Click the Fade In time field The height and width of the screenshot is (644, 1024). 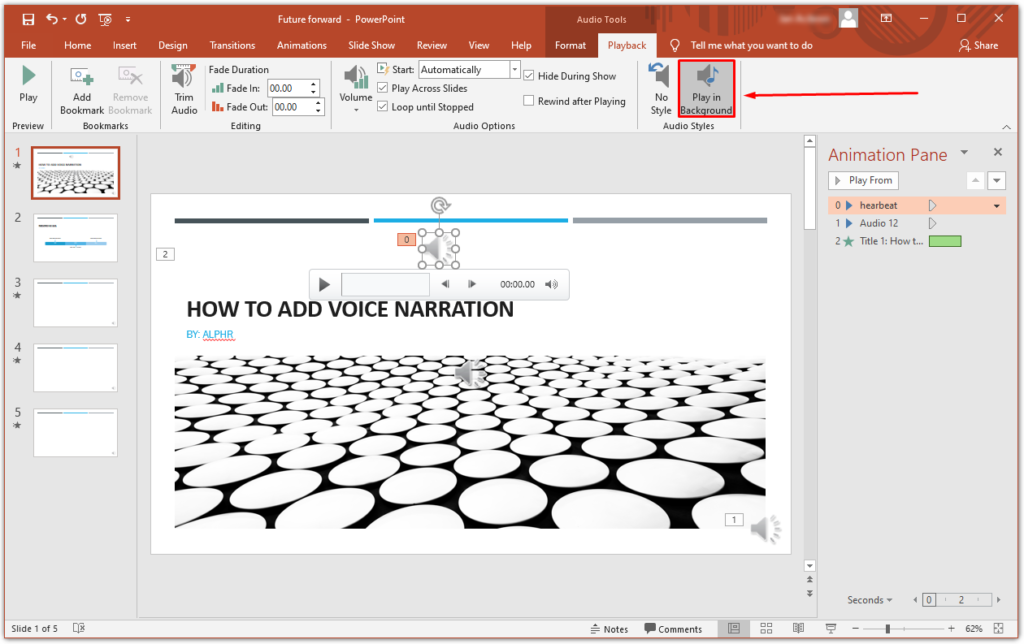tap(287, 88)
